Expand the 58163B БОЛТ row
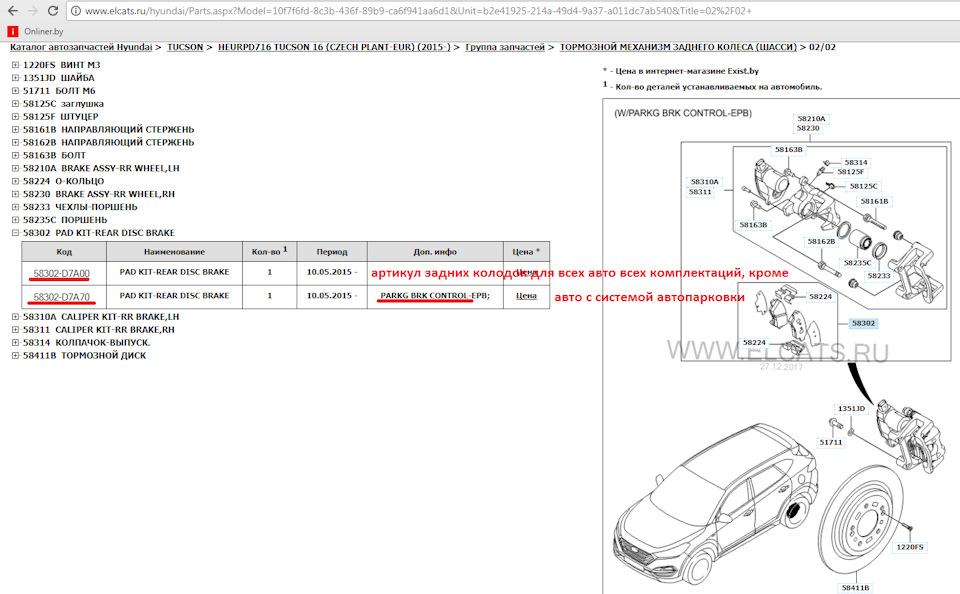 [x=15, y=155]
